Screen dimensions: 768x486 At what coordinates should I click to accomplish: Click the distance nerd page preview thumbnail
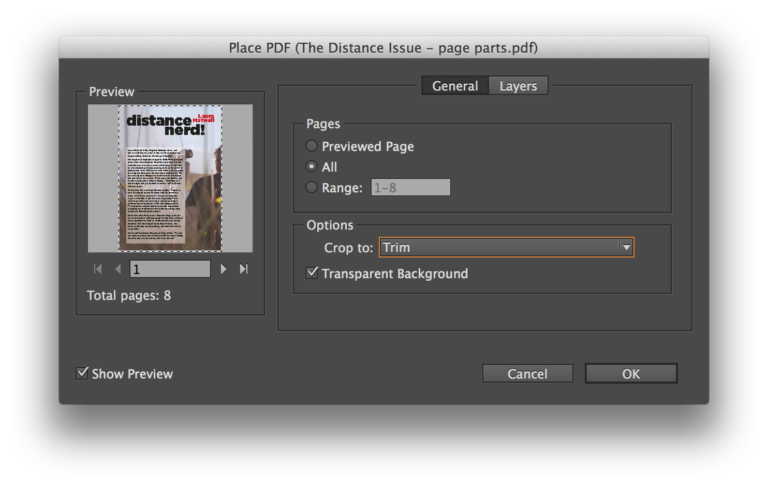click(x=170, y=178)
